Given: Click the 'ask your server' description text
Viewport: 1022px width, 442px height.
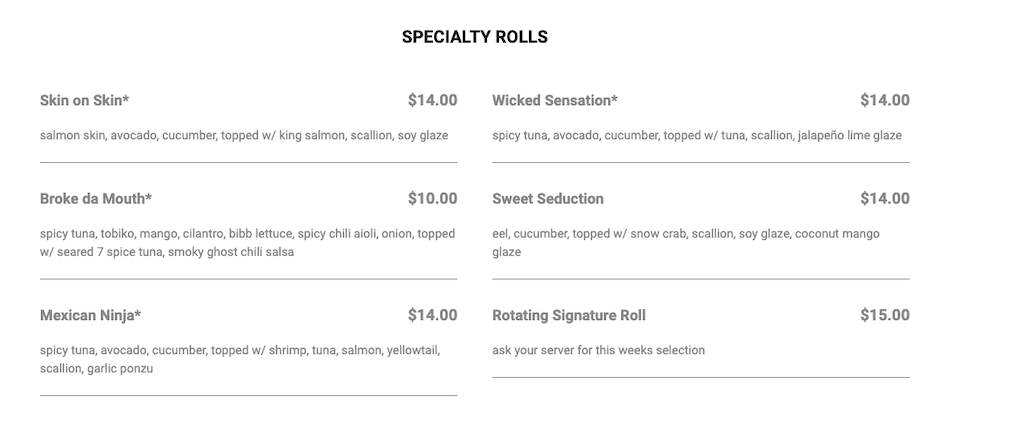Looking at the screenshot, I should click(x=598, y=350).
